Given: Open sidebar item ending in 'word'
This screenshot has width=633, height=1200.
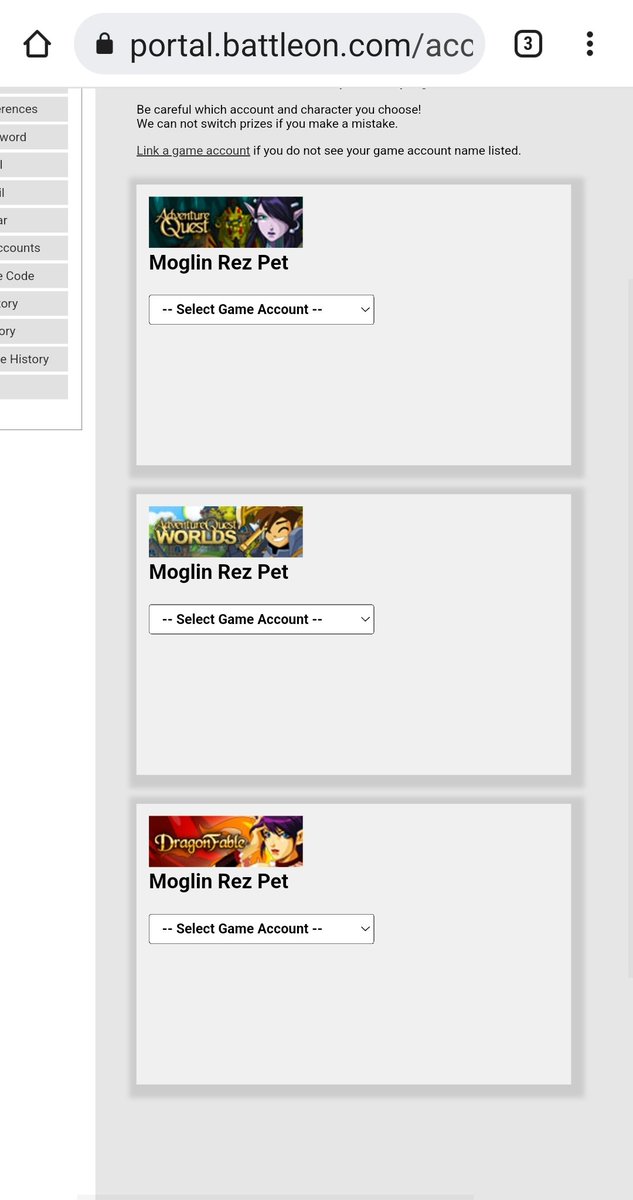Looking at the screenshot, I should 33,137.
